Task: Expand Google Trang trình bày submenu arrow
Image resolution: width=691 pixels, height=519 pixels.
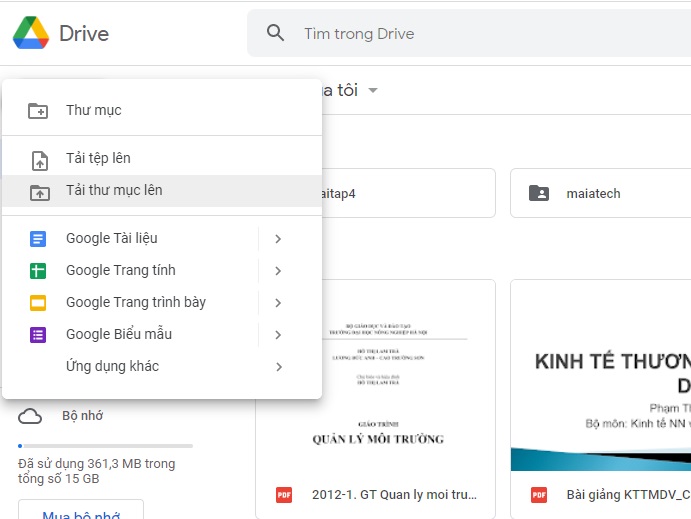Action: coord(278,303)
